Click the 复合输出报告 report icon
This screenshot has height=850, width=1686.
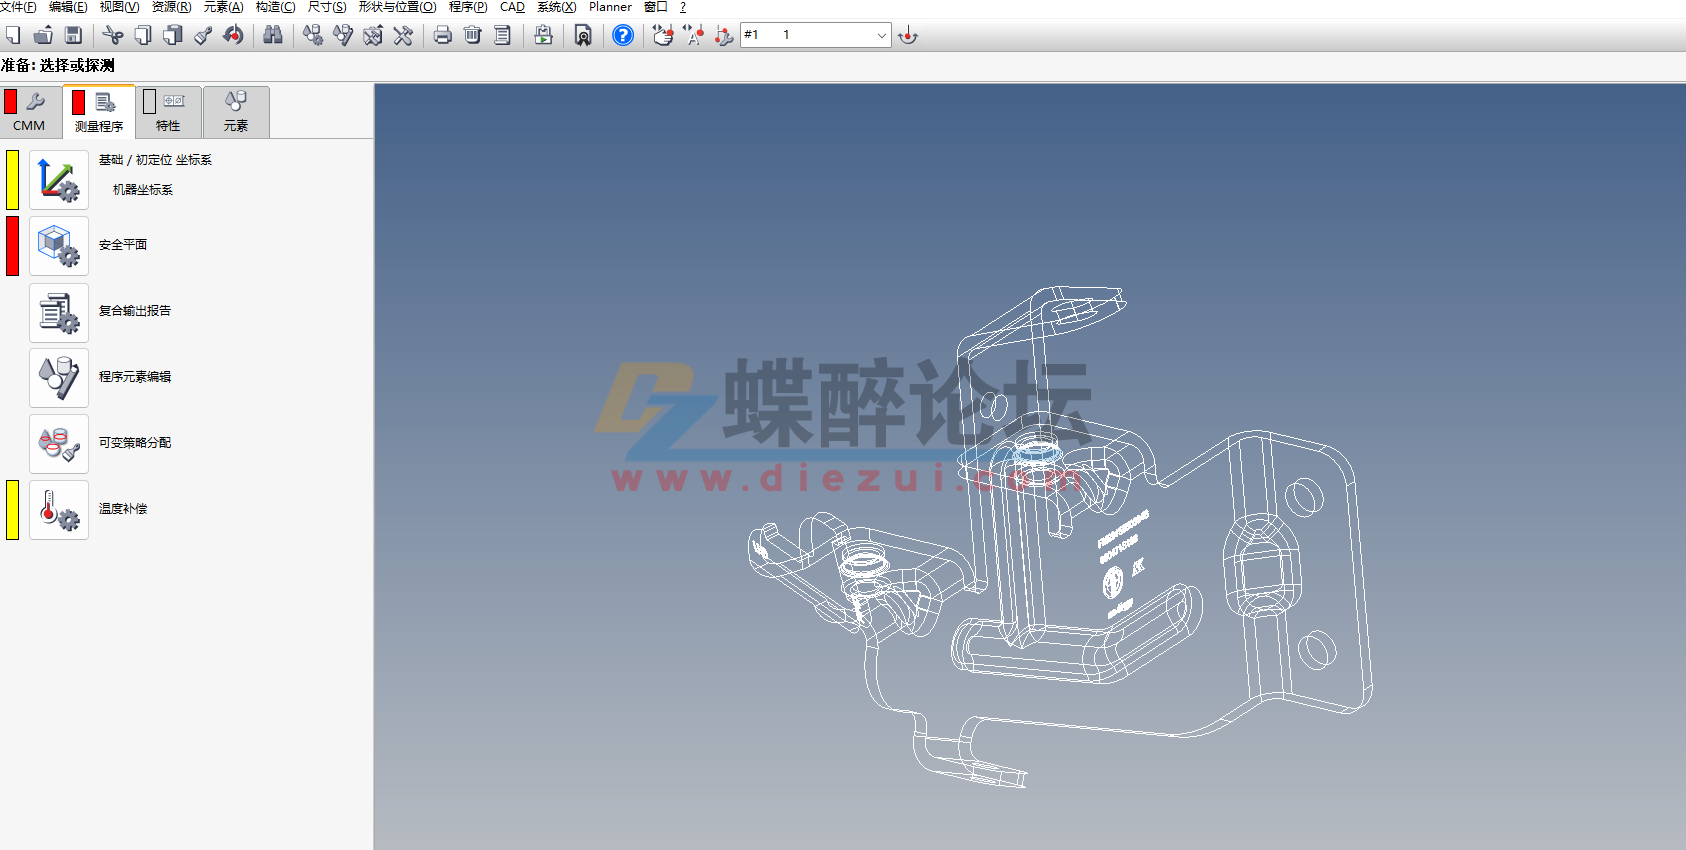[59, 313]
